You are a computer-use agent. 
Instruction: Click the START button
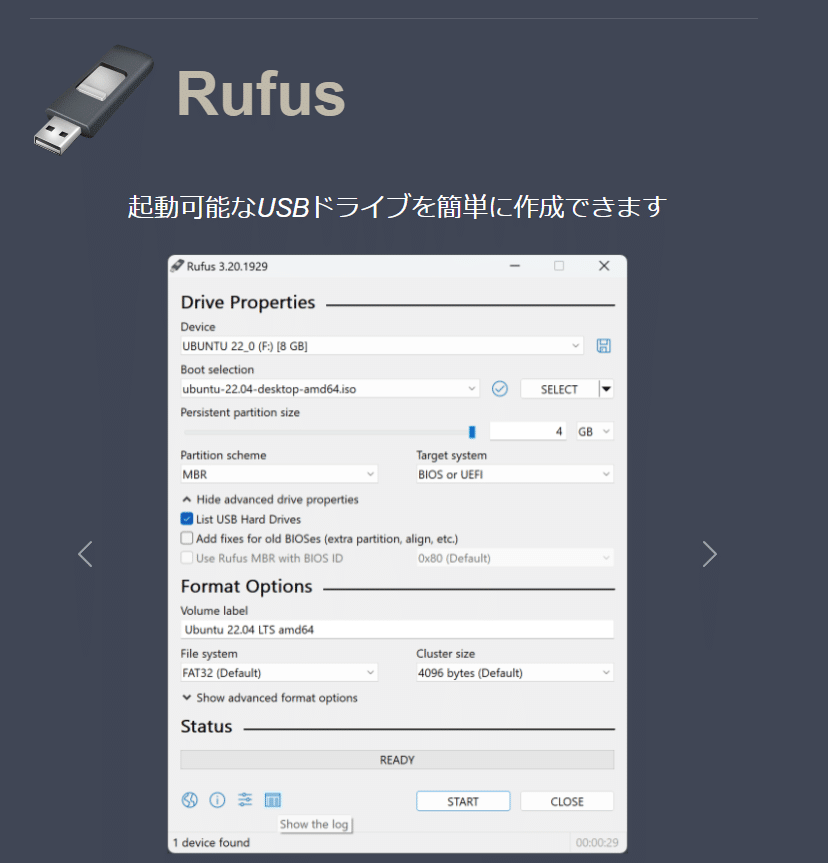coord(463,801)
